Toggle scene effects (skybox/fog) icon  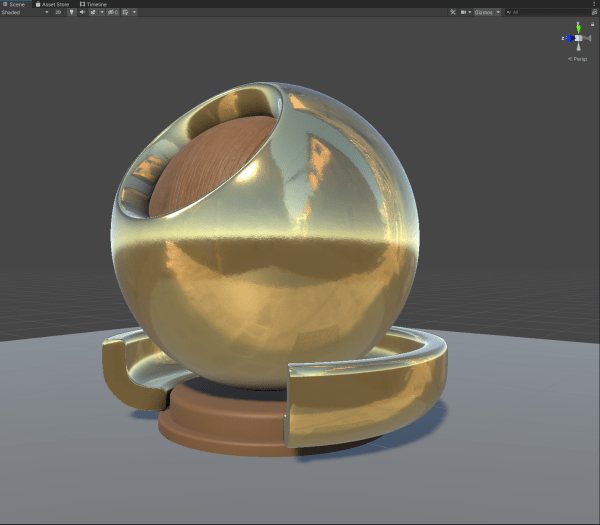coord(93,12)
